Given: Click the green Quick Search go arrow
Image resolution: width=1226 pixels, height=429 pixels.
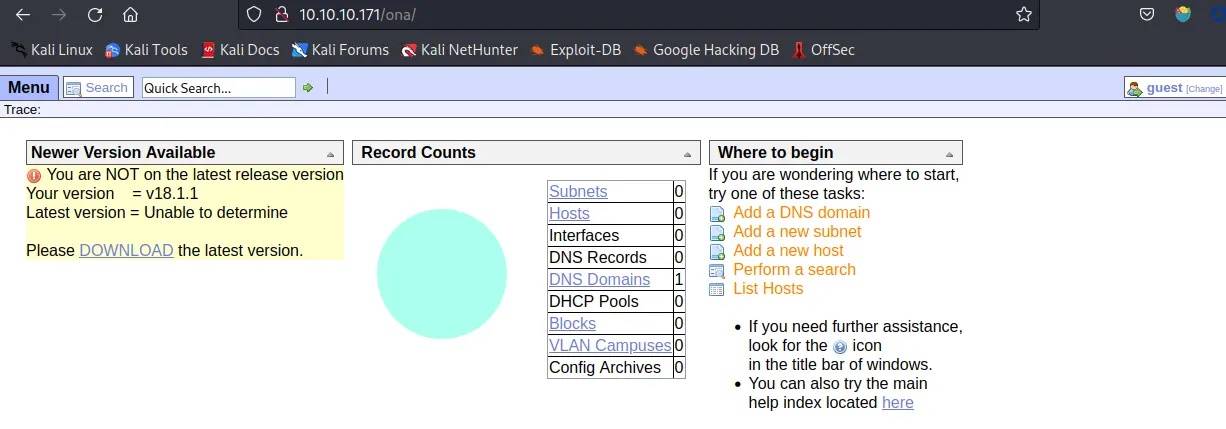Looking at the screenshot, I should point(308,88).
